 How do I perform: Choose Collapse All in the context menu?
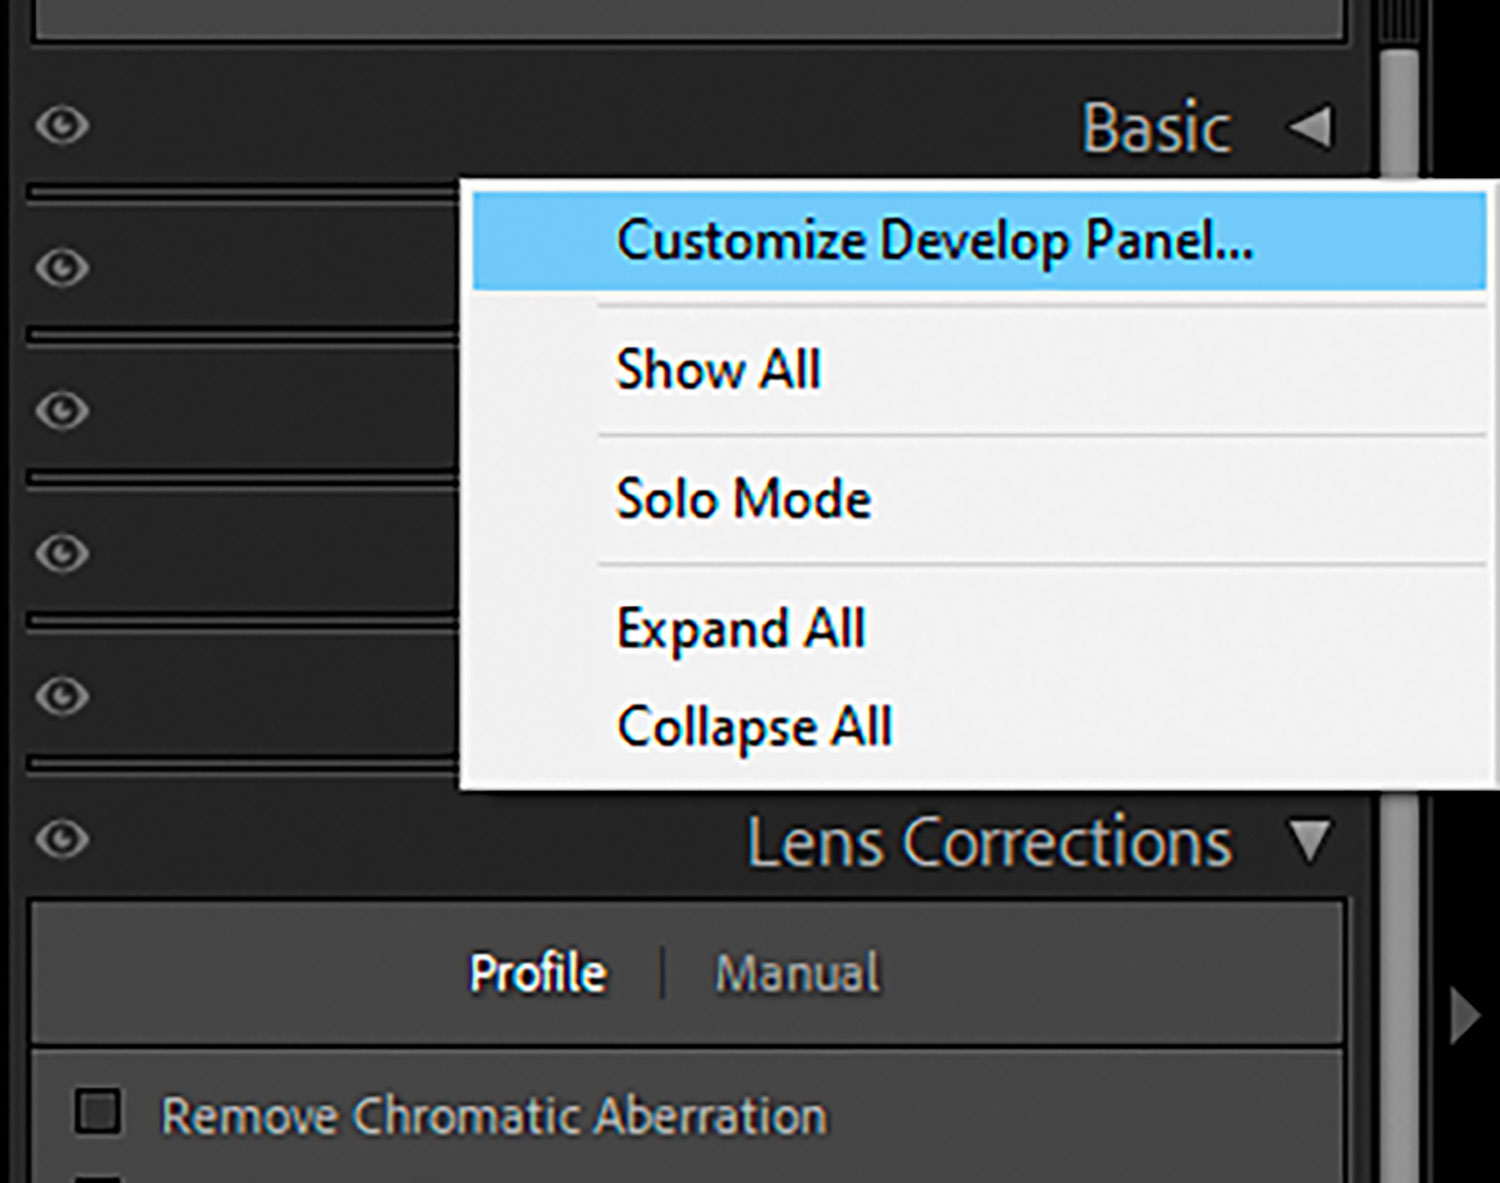point(754,726)
